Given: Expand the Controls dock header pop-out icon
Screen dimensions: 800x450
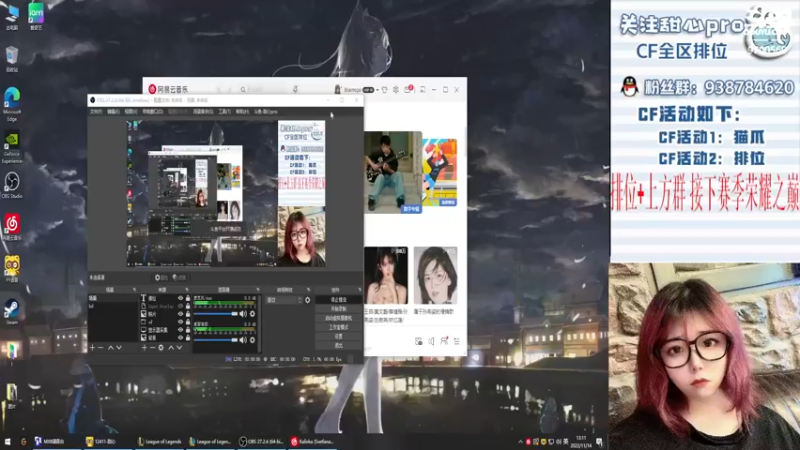Looking at the screenshot, I should [x=360, y=290].
